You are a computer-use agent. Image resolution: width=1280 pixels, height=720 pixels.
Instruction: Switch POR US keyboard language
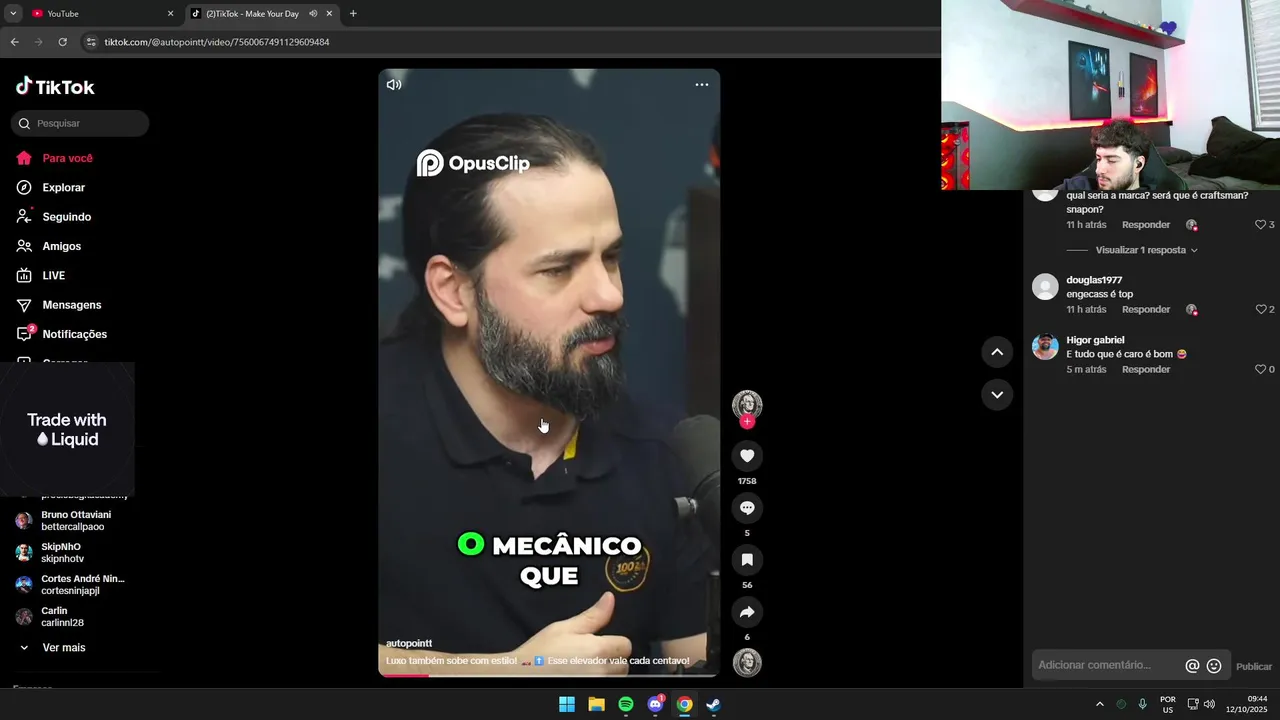(1168, 704)
